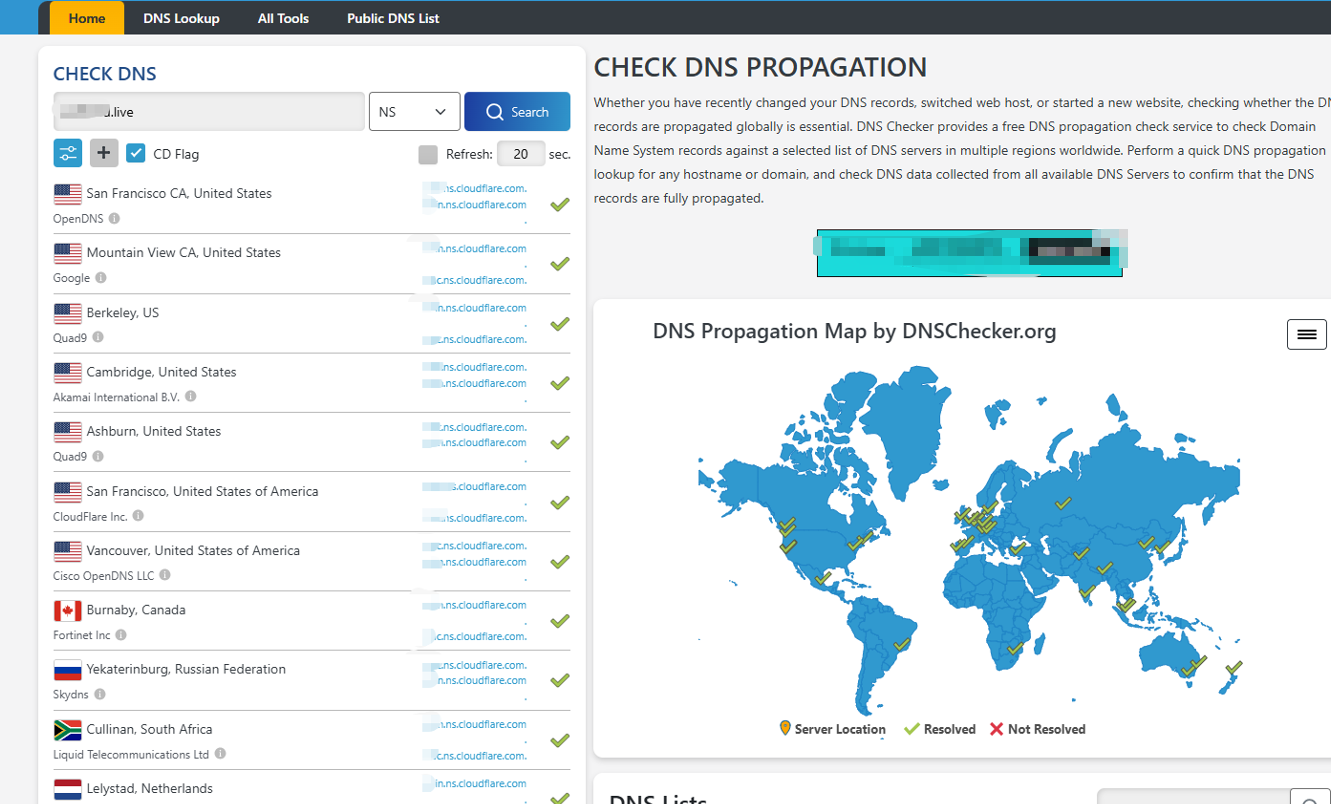Click the info icon next to Google
This screenshot has height=804, width=1331.
click(x=101, y=278)
